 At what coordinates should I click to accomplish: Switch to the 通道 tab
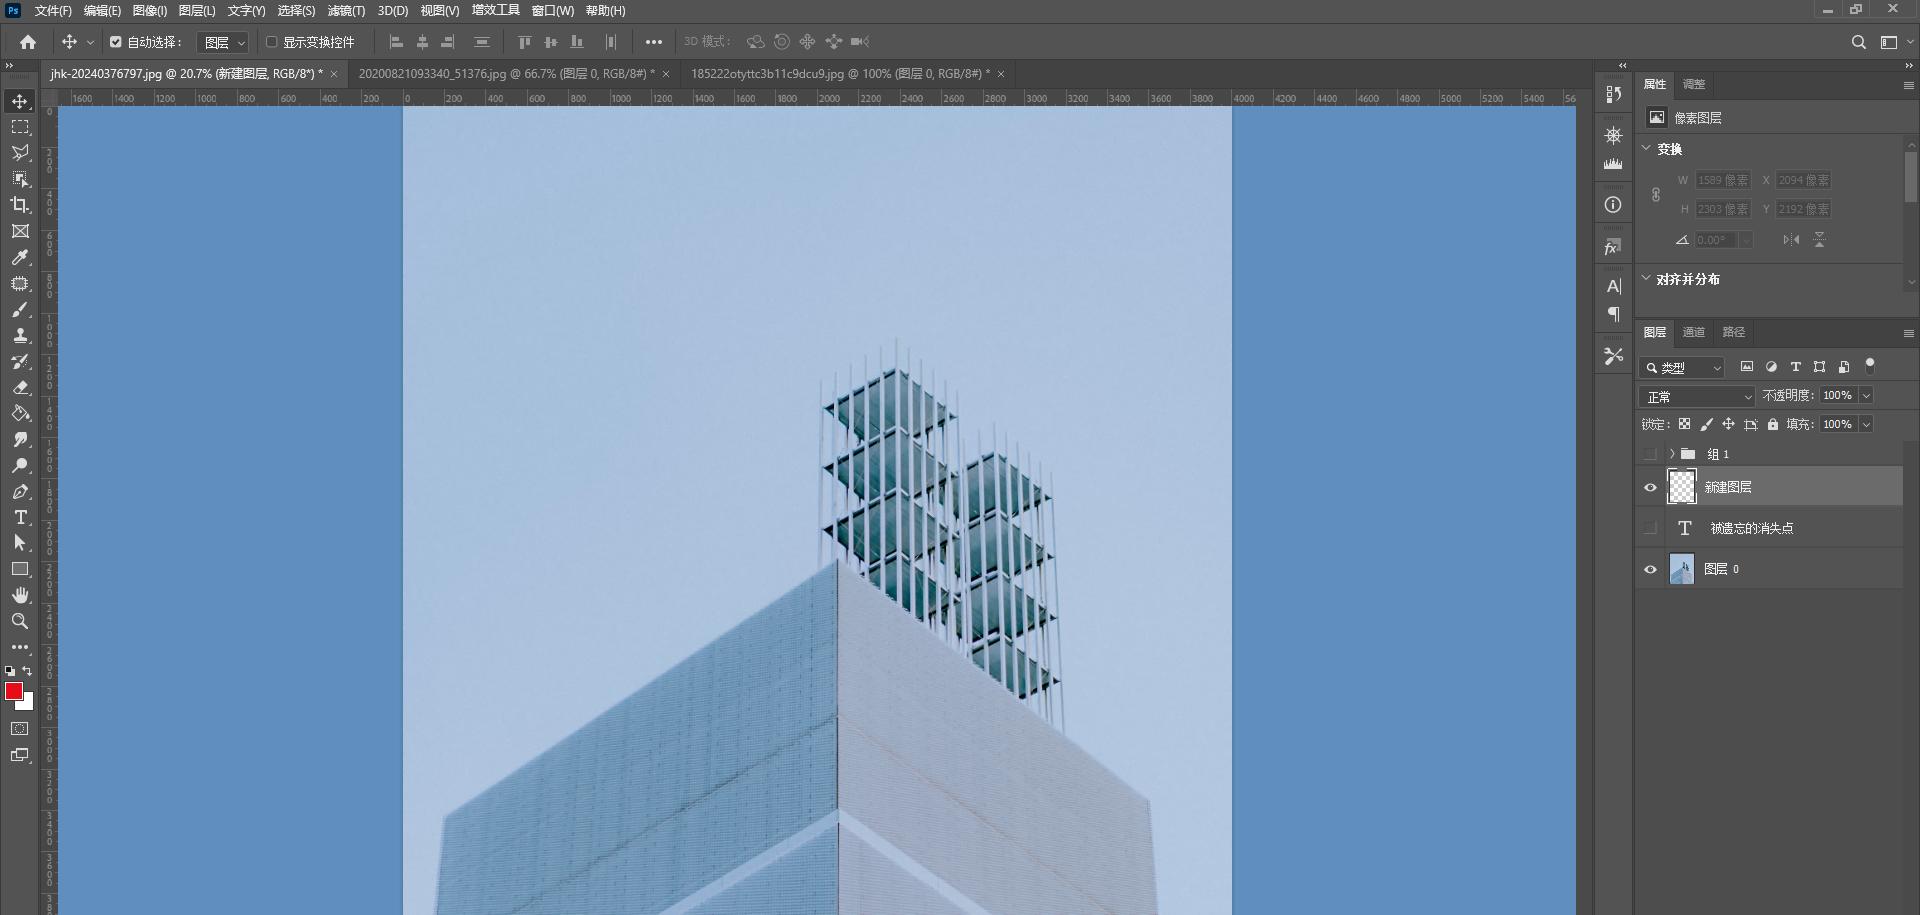(x=1693, y=332)
